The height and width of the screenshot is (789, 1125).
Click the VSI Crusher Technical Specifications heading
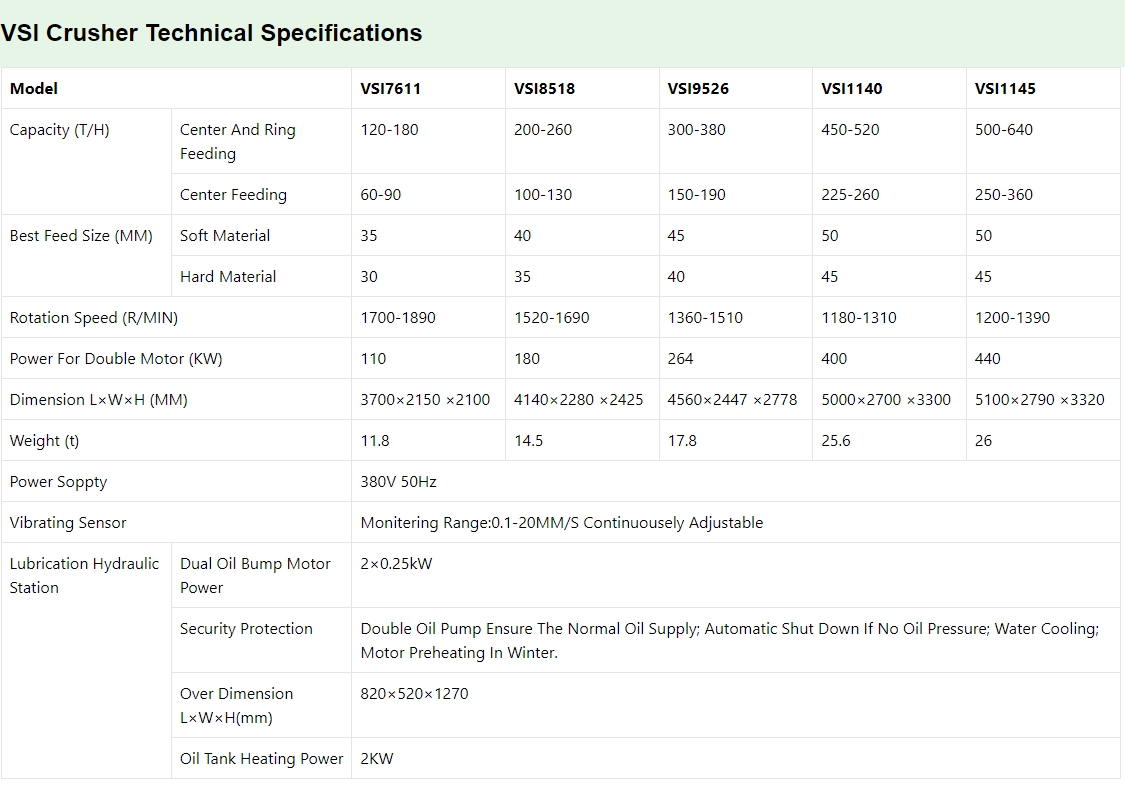(211, 33)
